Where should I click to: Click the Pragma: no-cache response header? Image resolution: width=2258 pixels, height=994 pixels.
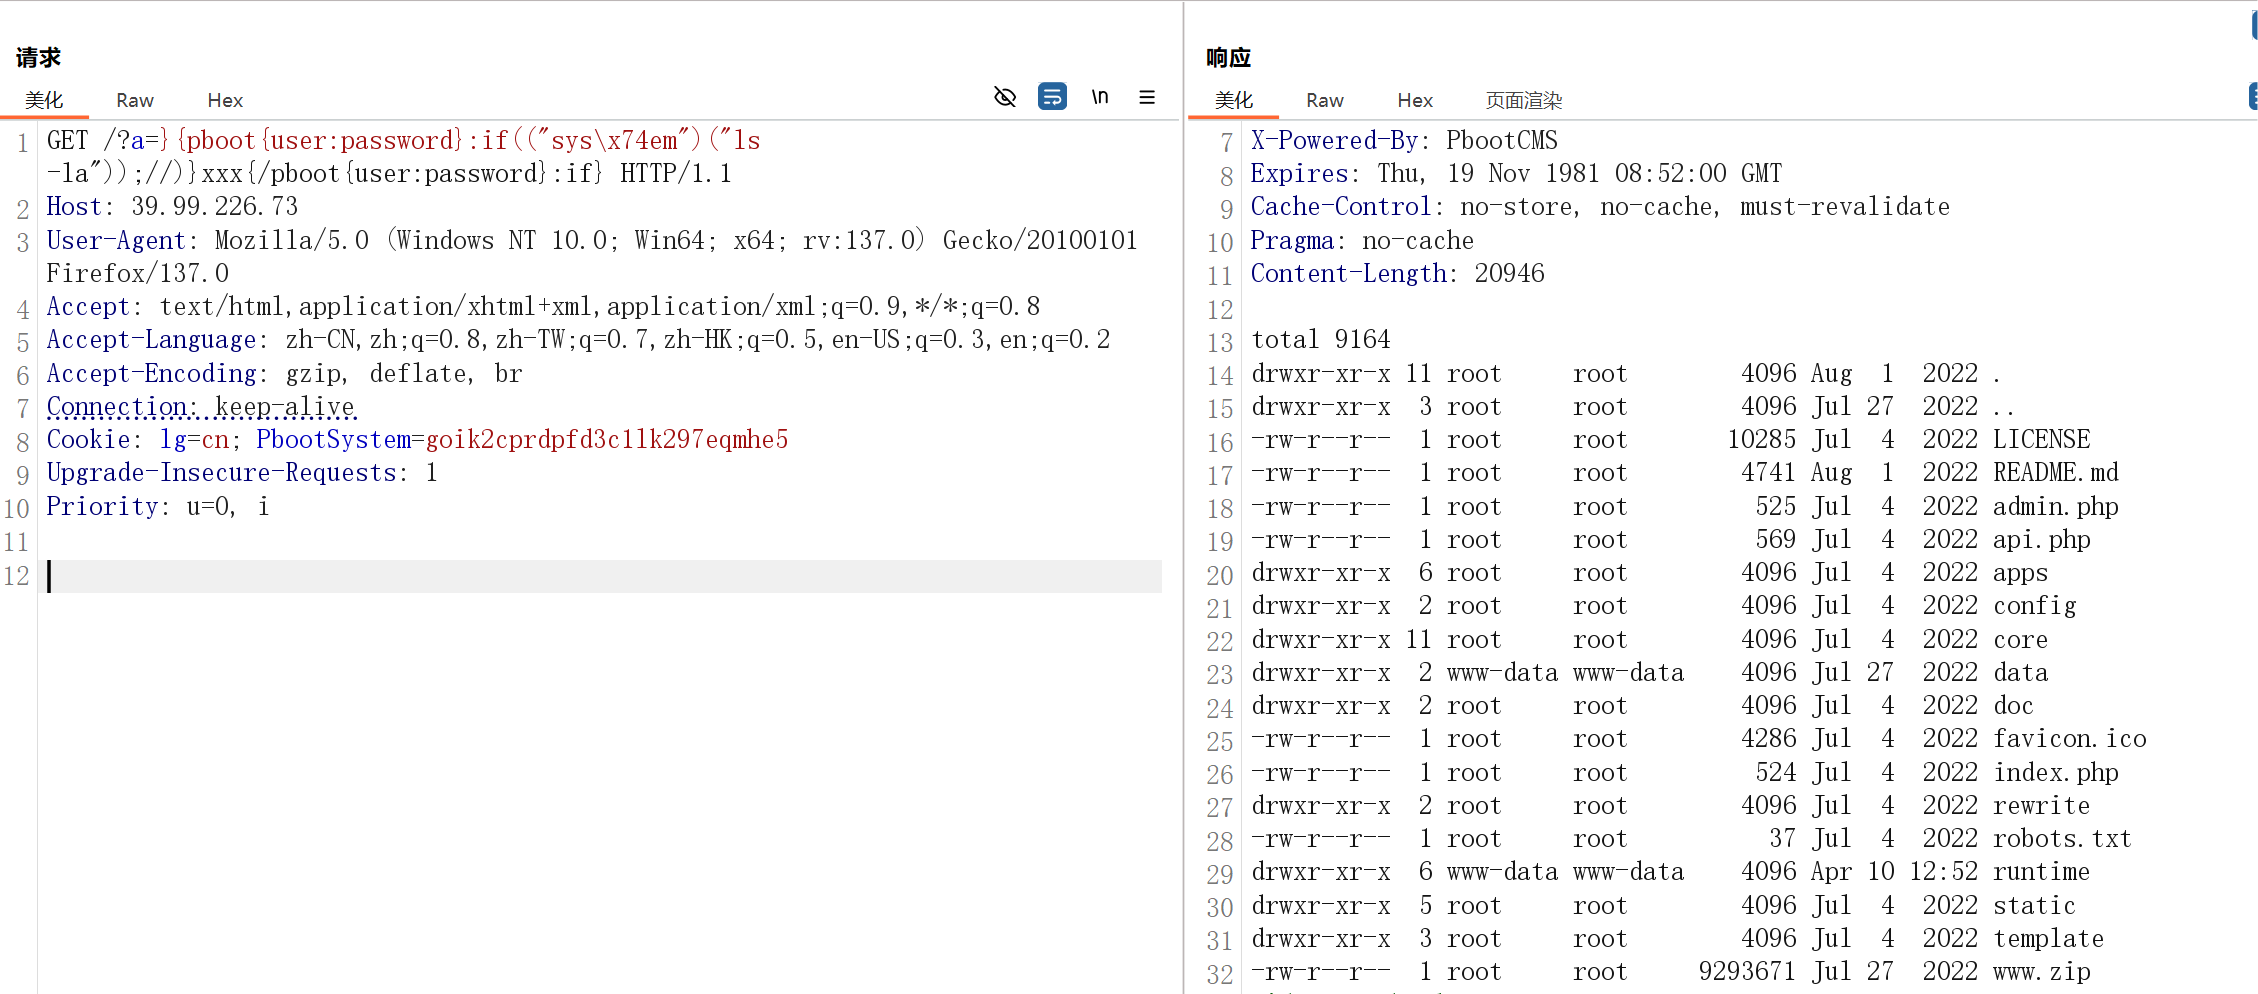[1362, 241]
